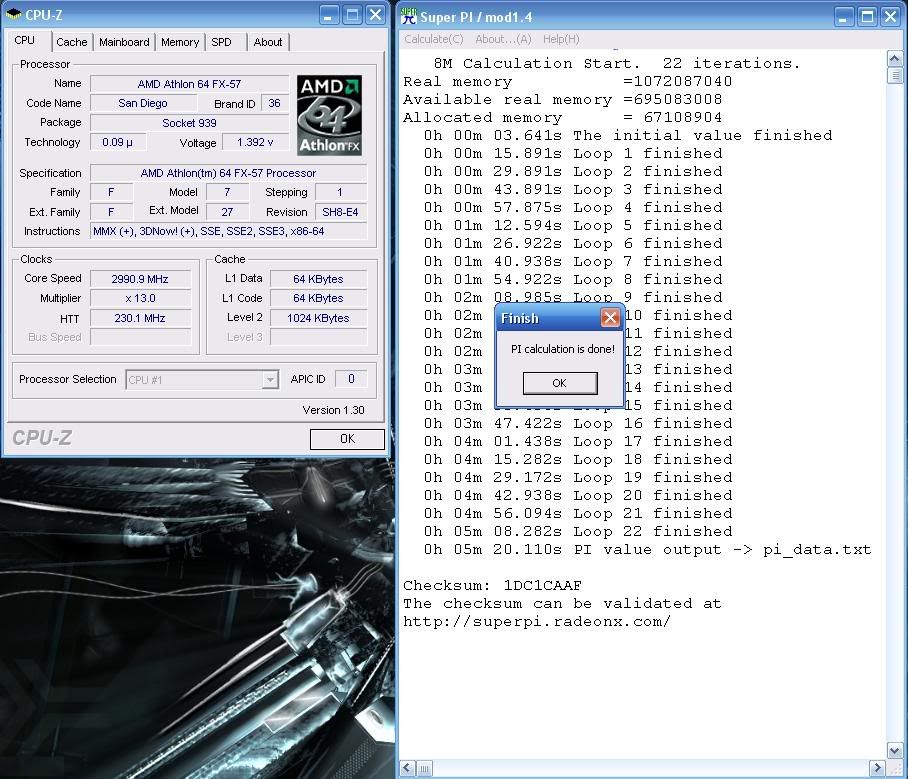Open the Calculate(C) menu in Super PI
908x779 pixels.
coord(434,39)
